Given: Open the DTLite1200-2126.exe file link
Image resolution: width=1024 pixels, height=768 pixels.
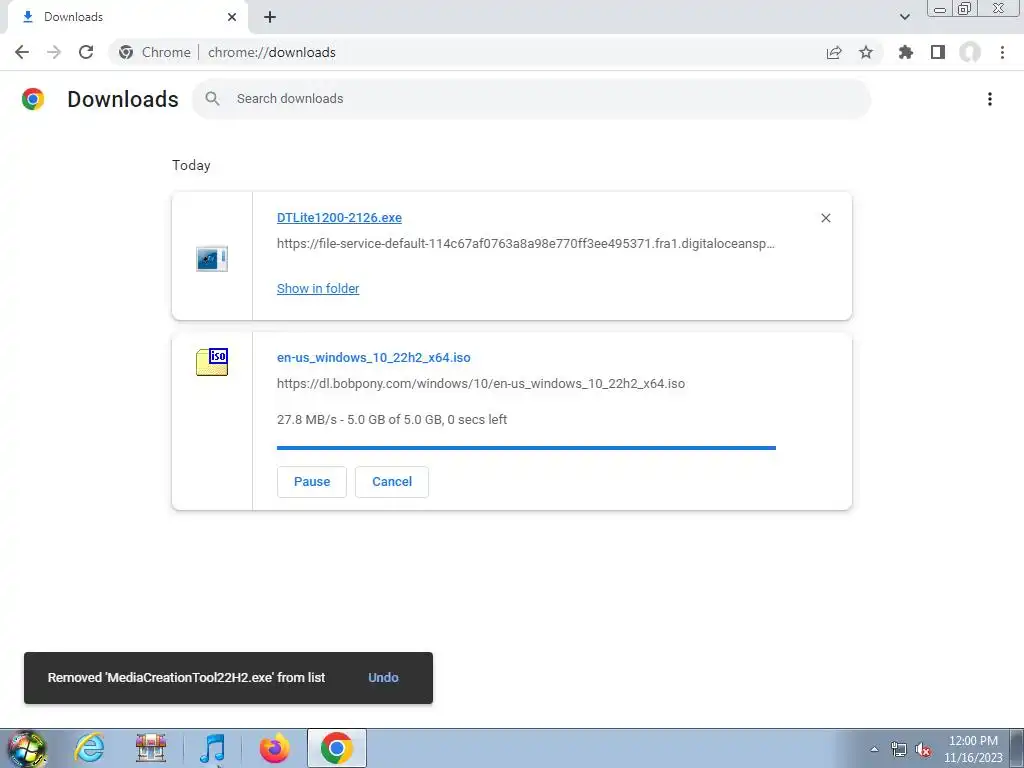Looking at the screenshot, I should pyautogui.click(x=339, y=217).
